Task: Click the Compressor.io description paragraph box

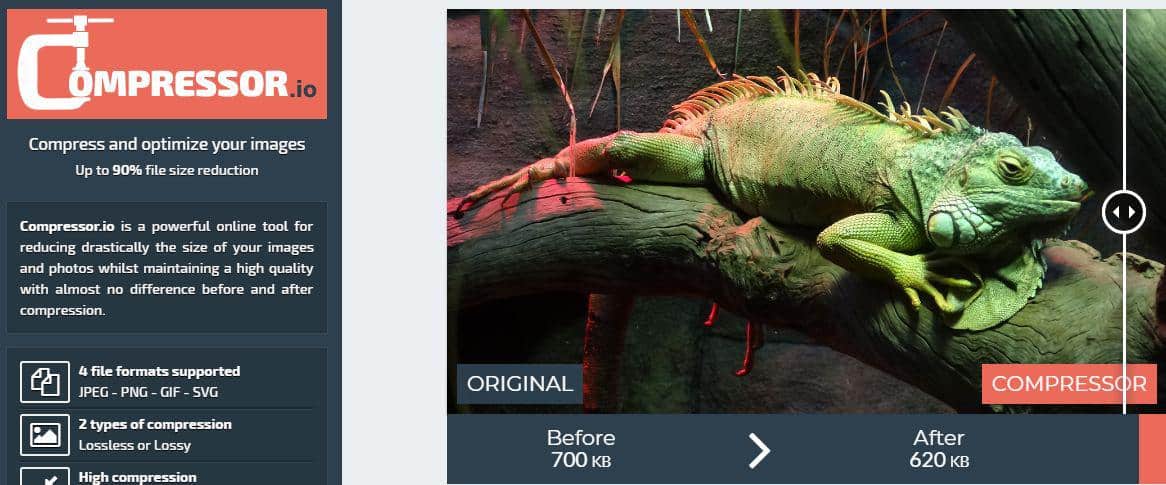Action: click(167, 268)
